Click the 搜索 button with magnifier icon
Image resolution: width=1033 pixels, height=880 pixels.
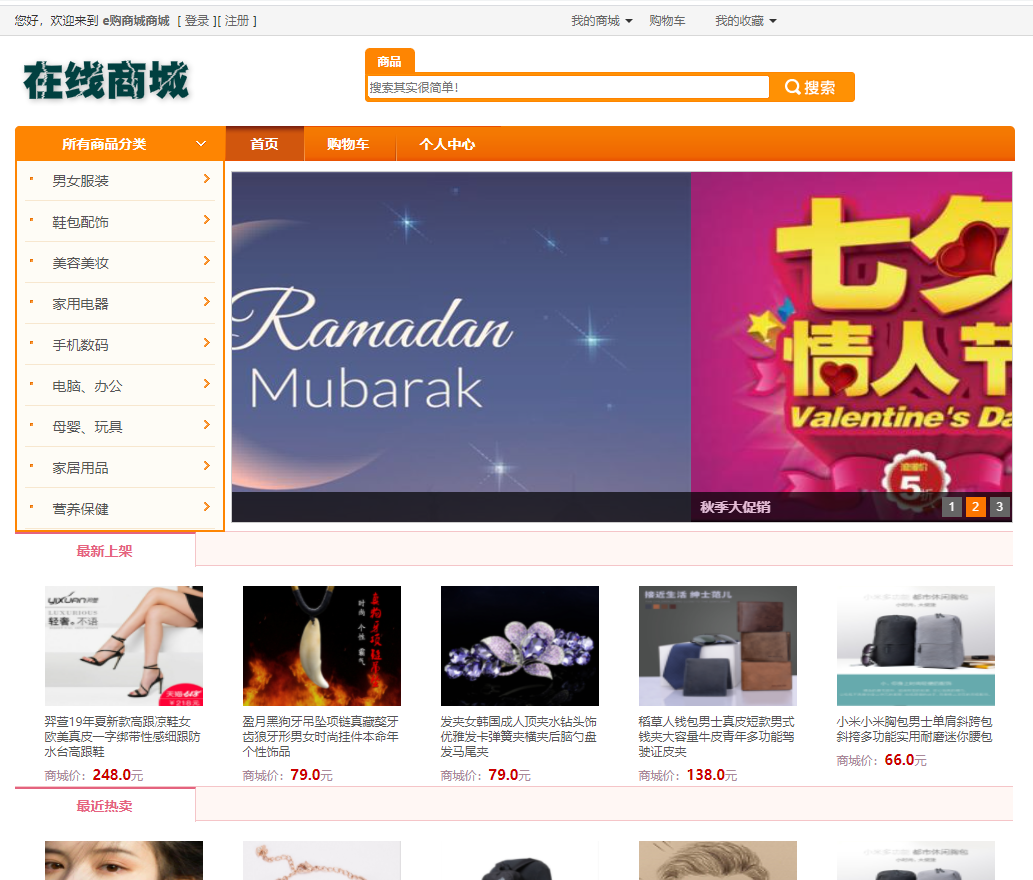(x=811, y=87)
